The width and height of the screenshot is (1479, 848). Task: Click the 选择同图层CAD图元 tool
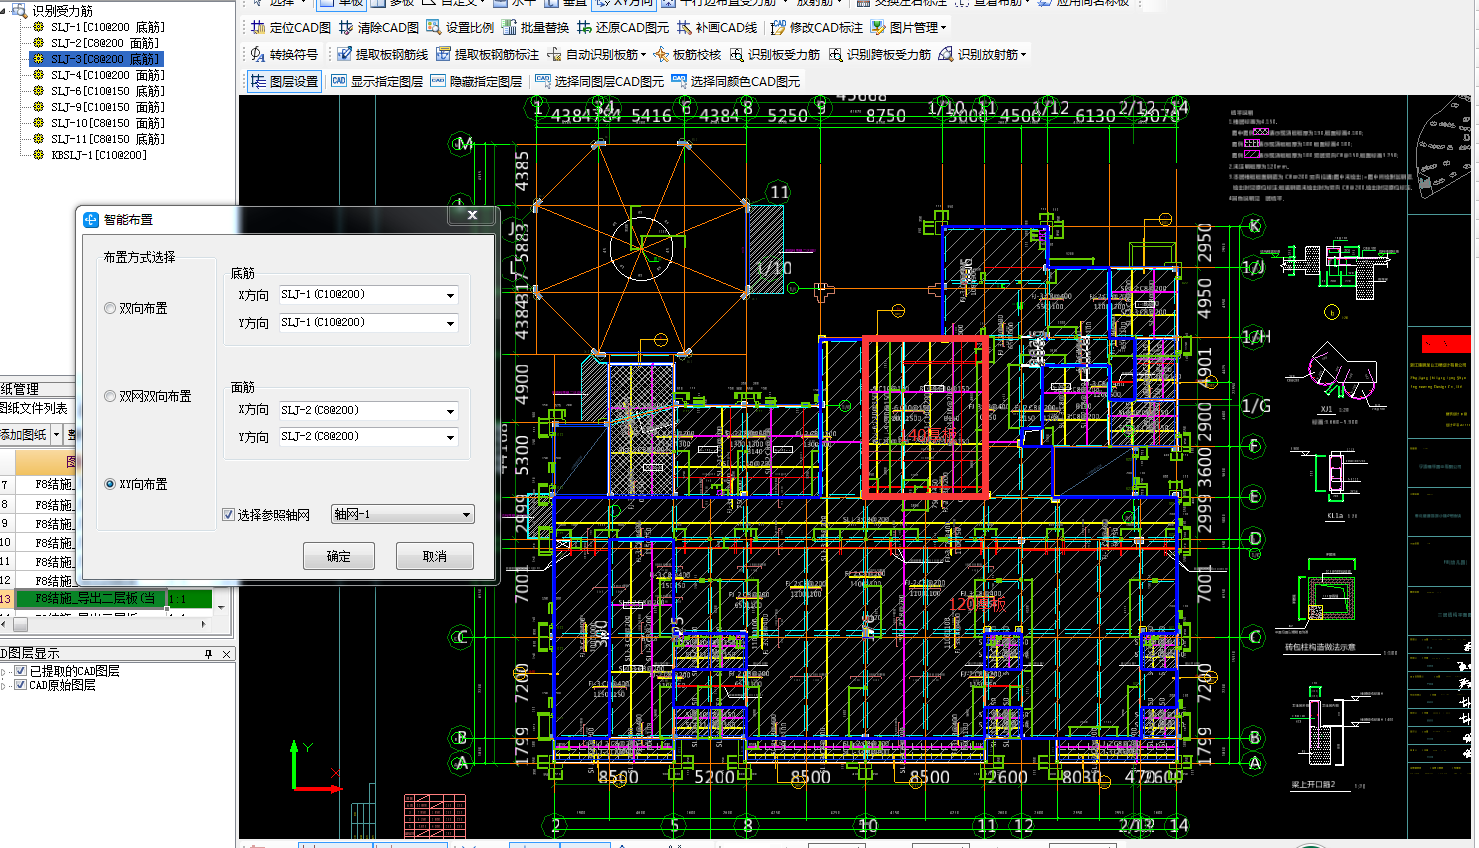click(599, 81)
